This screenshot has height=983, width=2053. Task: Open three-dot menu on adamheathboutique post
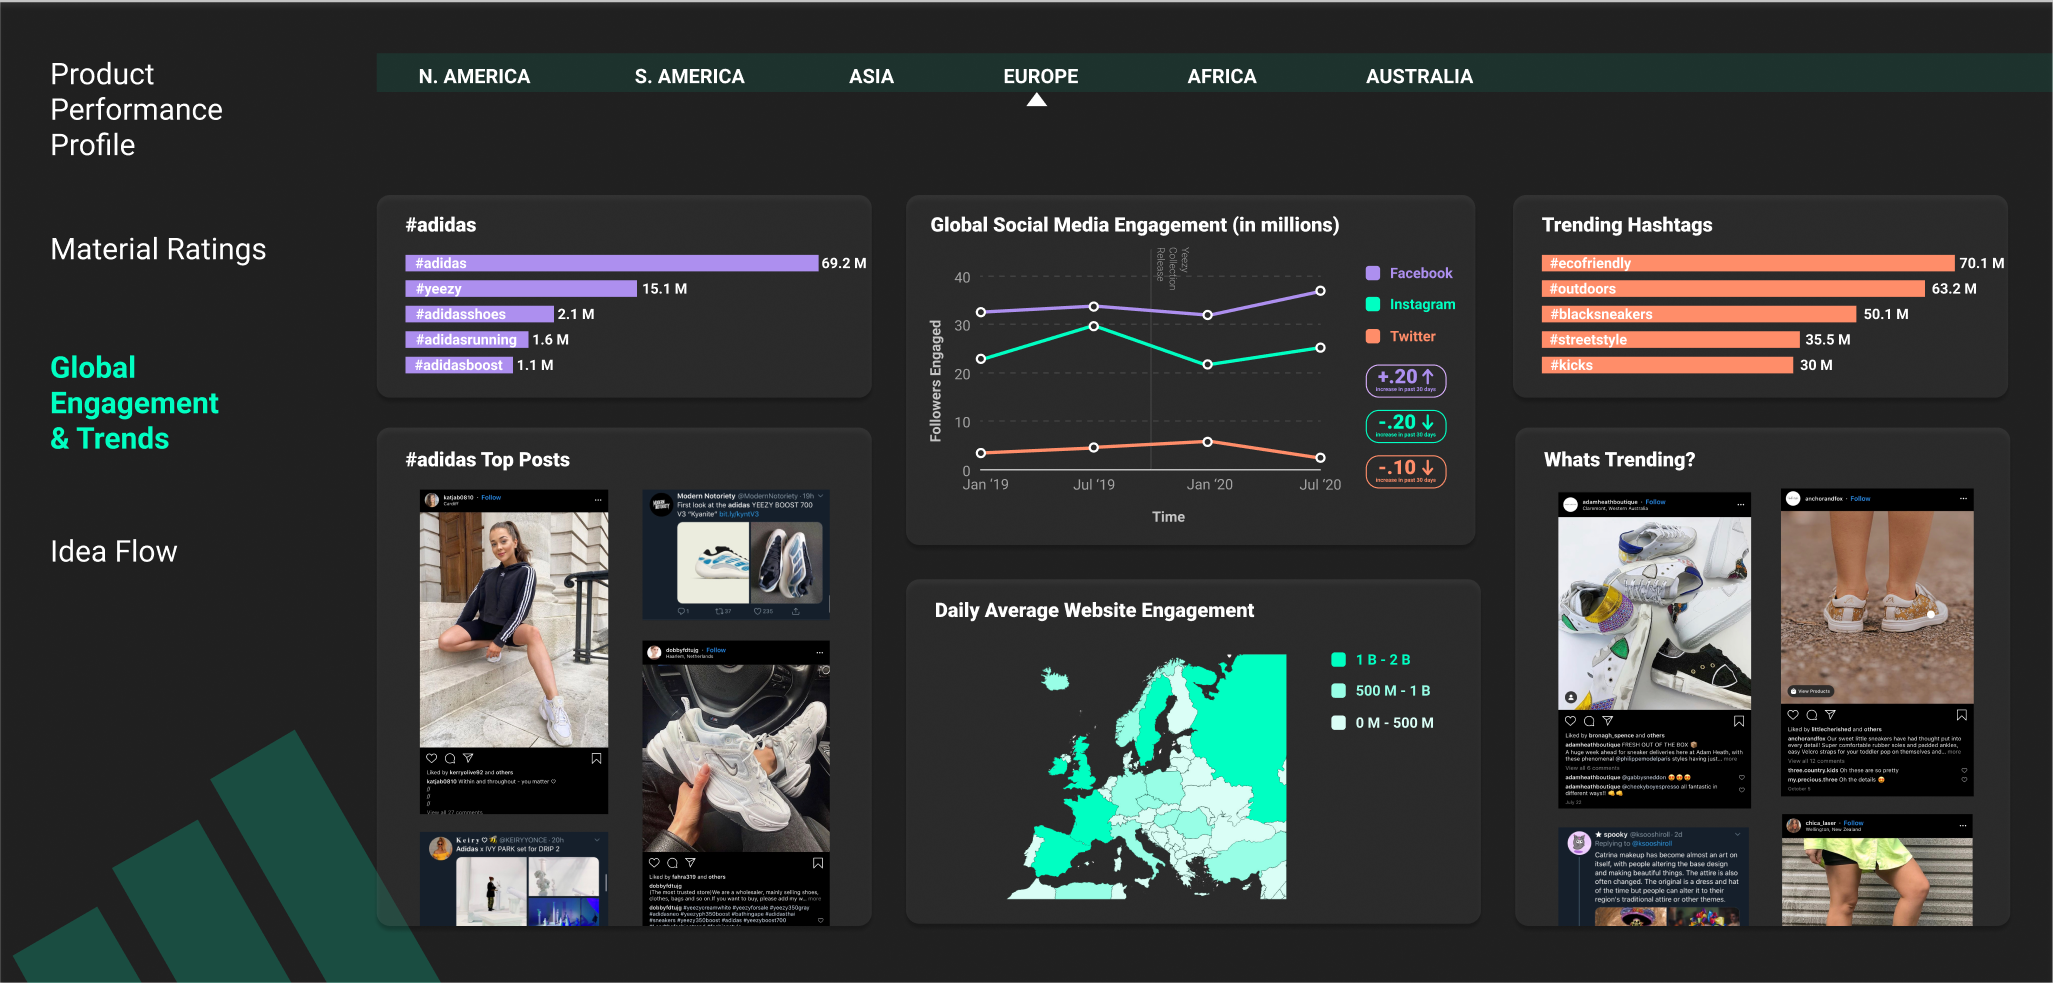1740,504
